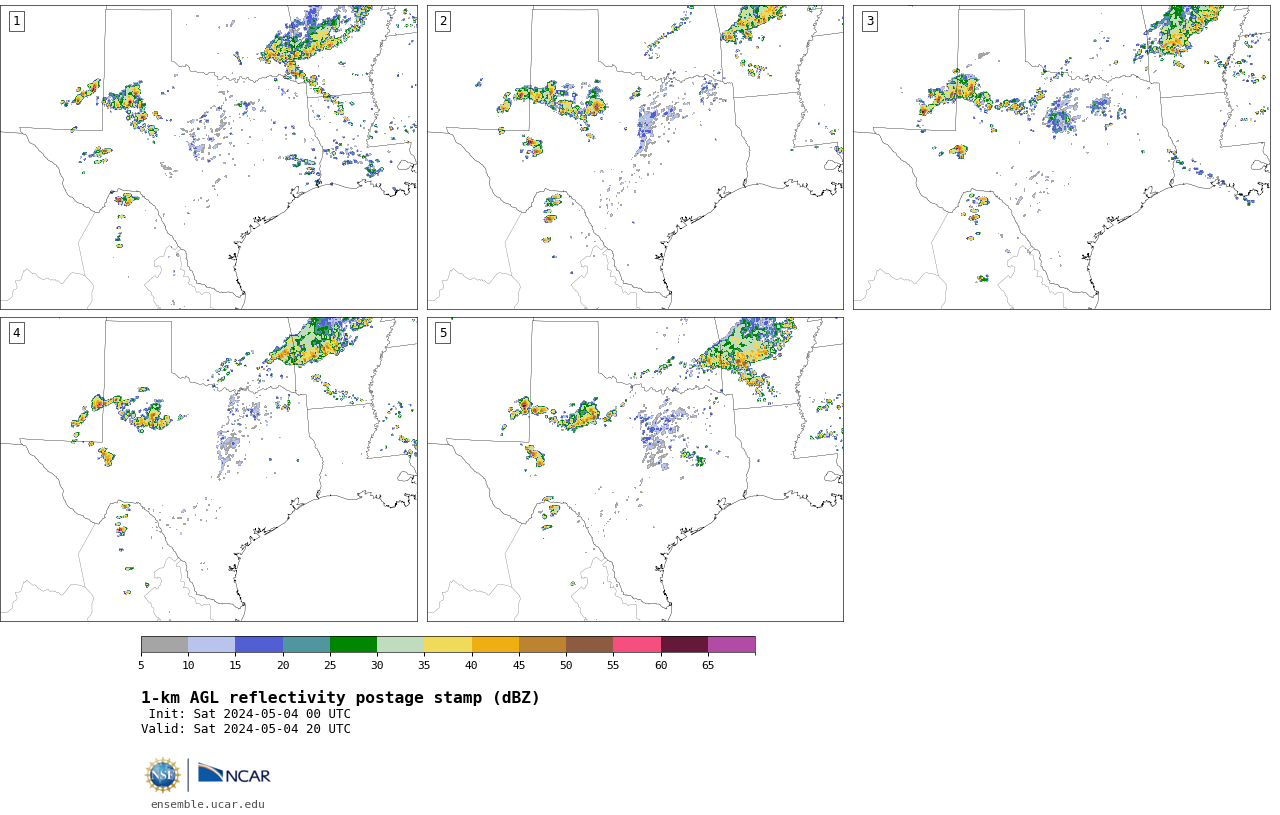Click the NSF logo
Viewport: 1280px width, 815px height.
click(x=163, y=775)
